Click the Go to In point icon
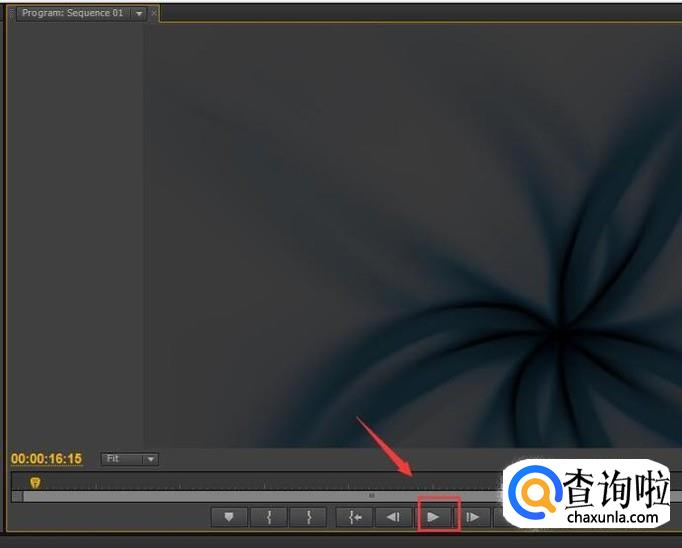The width and height of the screenshot is (682, 548). coord(354,517)
